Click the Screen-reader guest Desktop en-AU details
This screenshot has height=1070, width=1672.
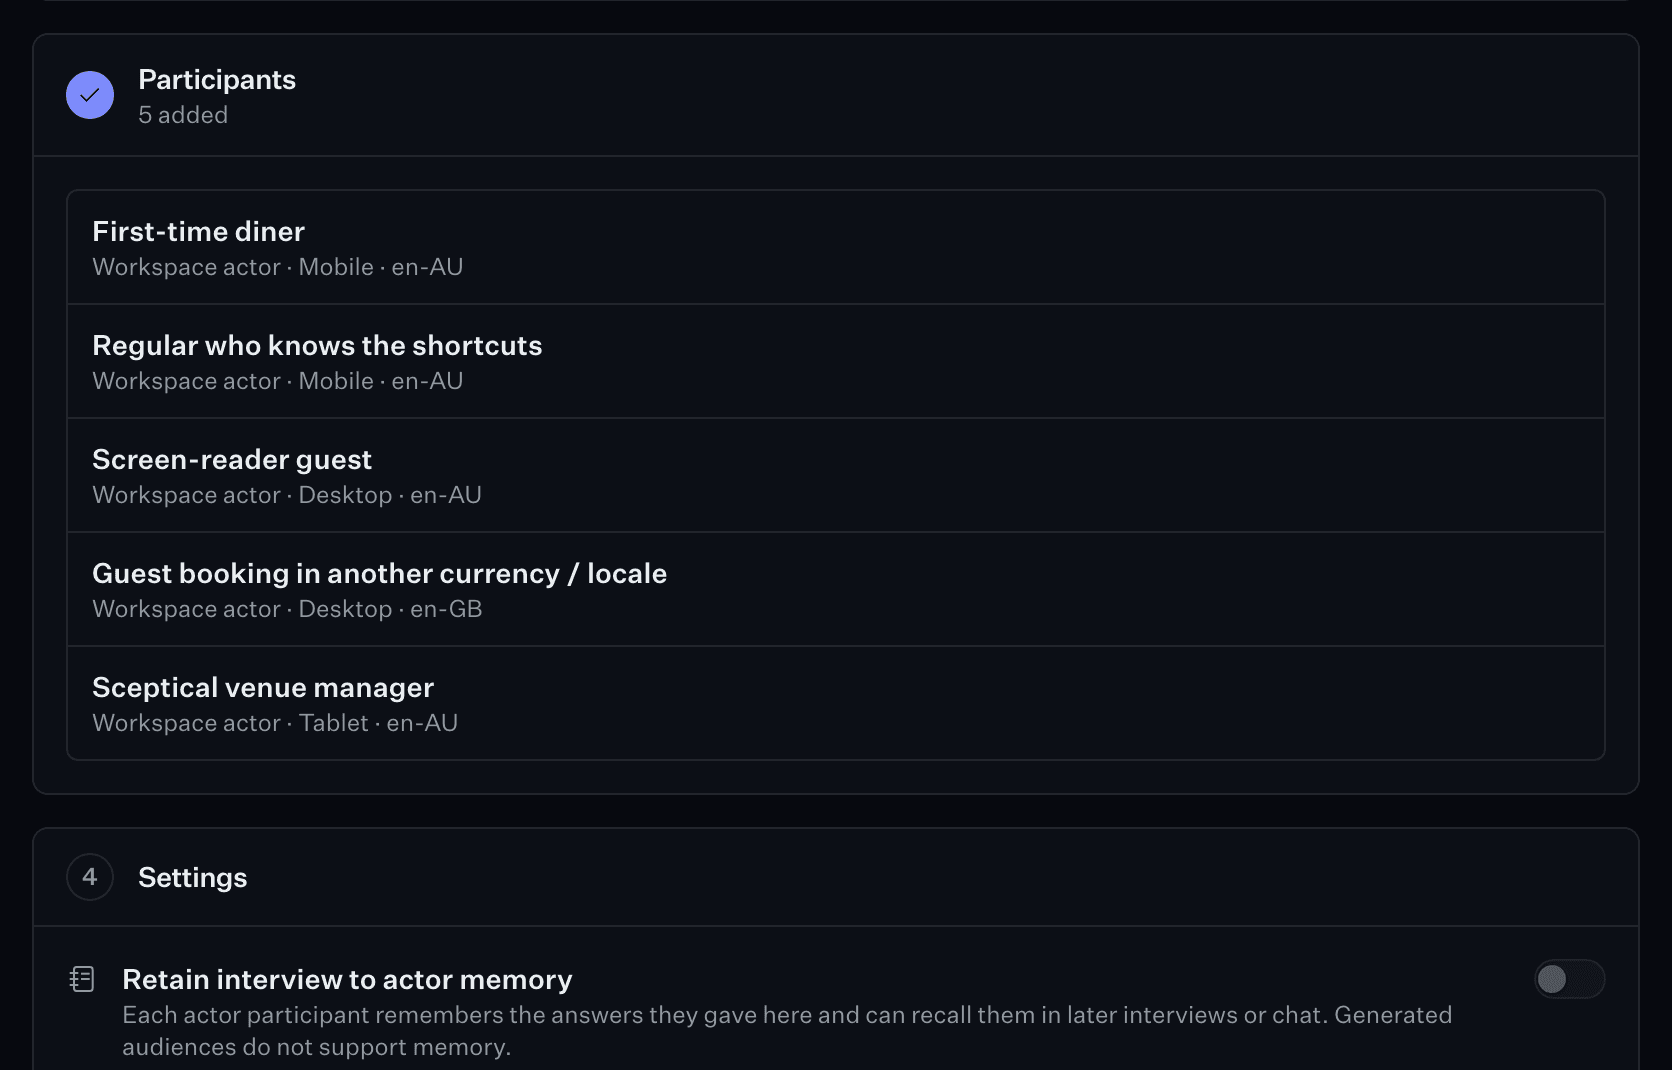(x=287, y=495)
